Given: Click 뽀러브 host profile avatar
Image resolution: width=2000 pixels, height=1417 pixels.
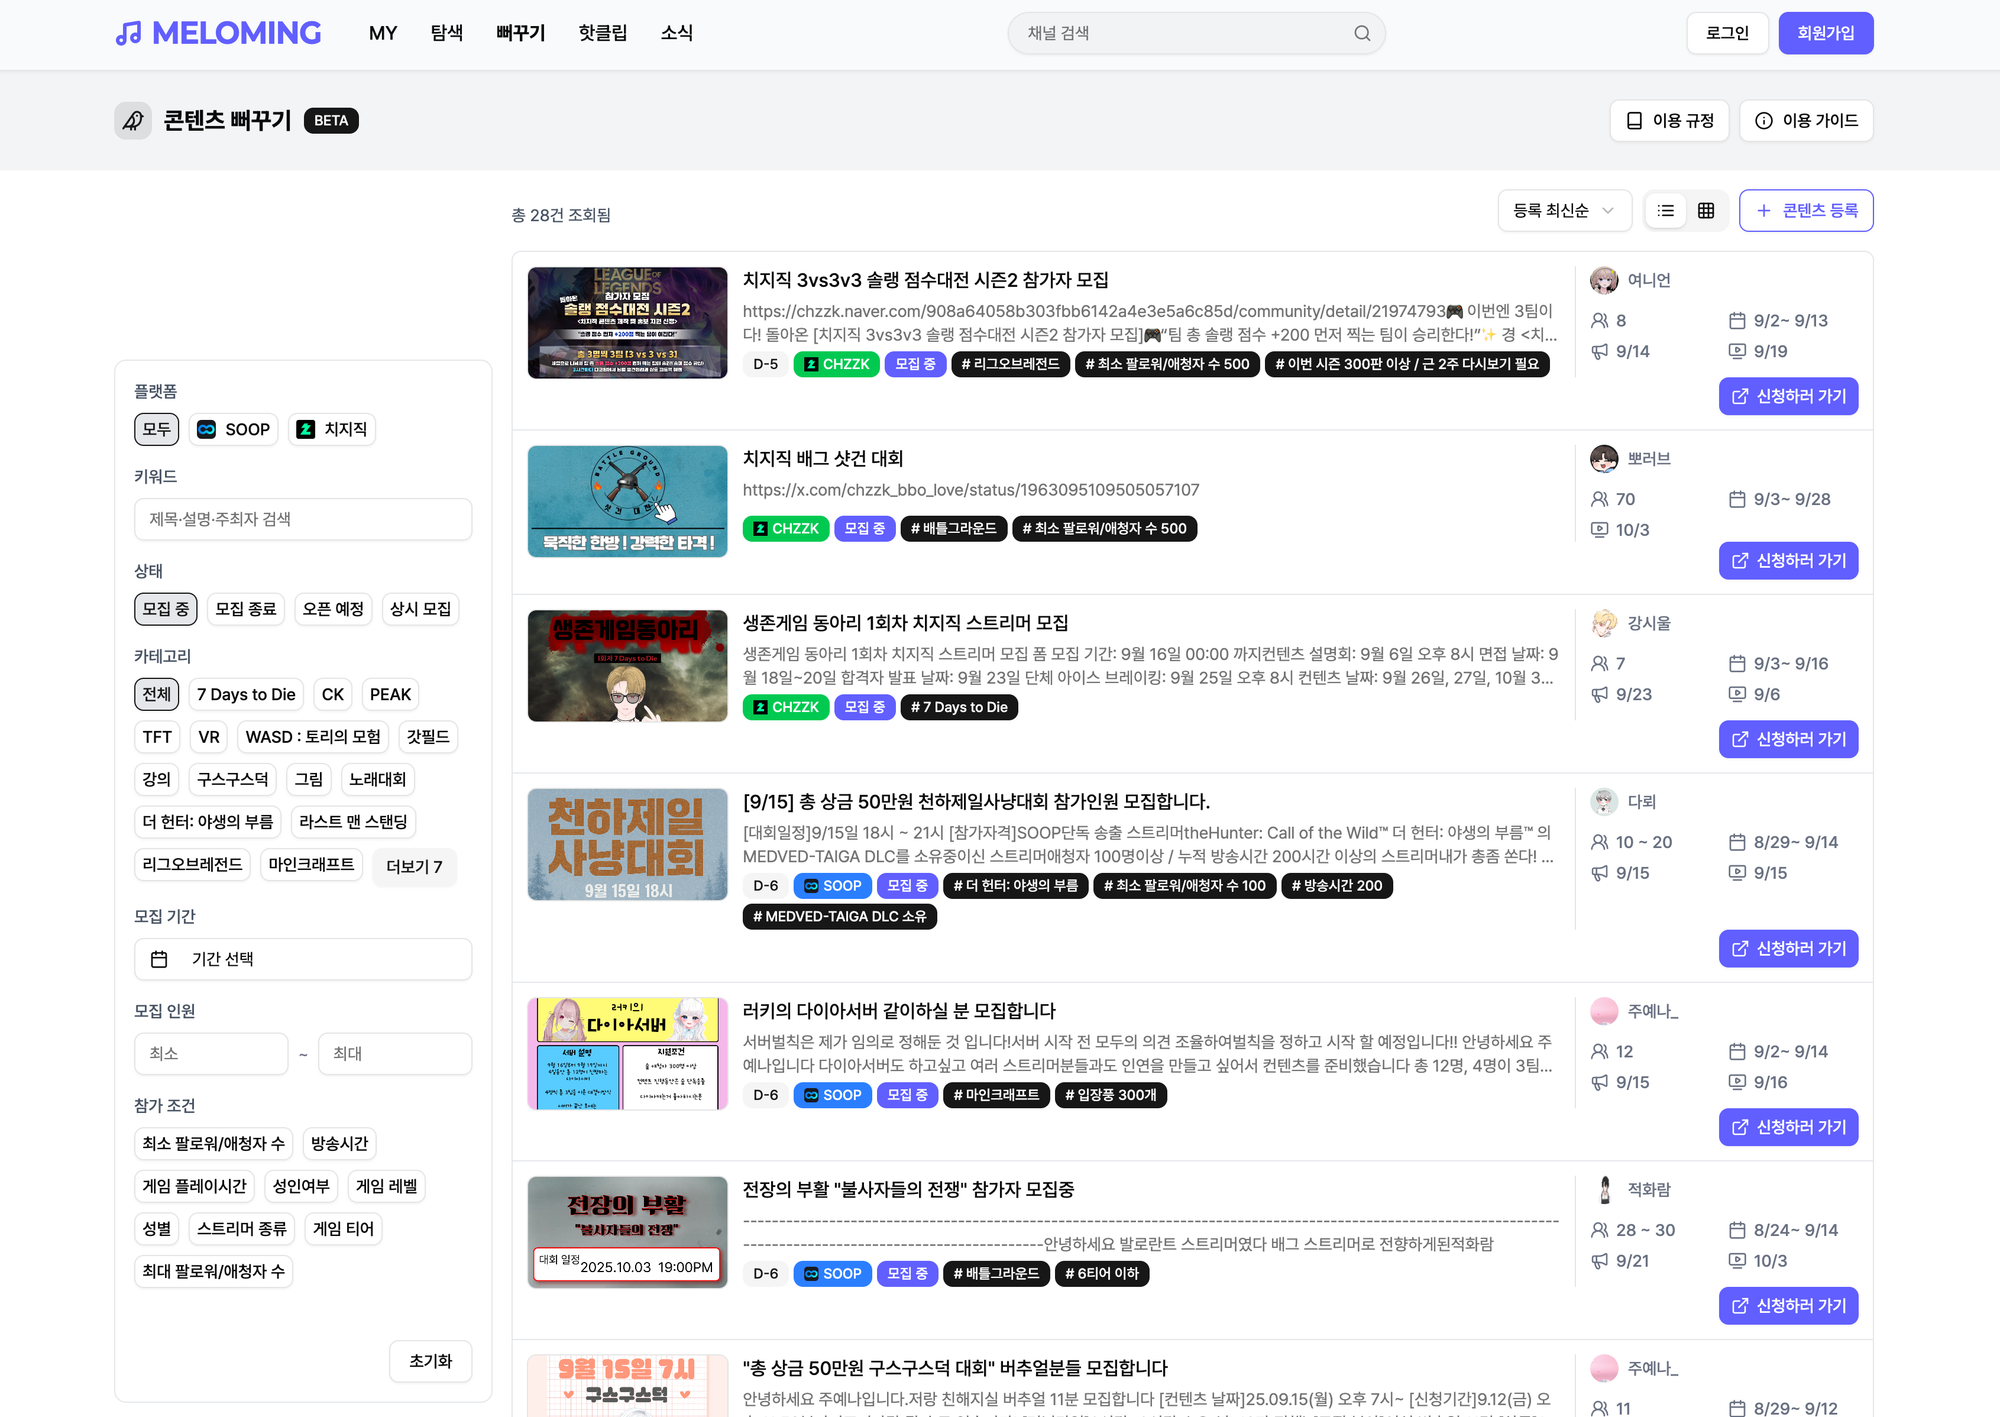Looking at the screenshot, I should (1604, 459).
